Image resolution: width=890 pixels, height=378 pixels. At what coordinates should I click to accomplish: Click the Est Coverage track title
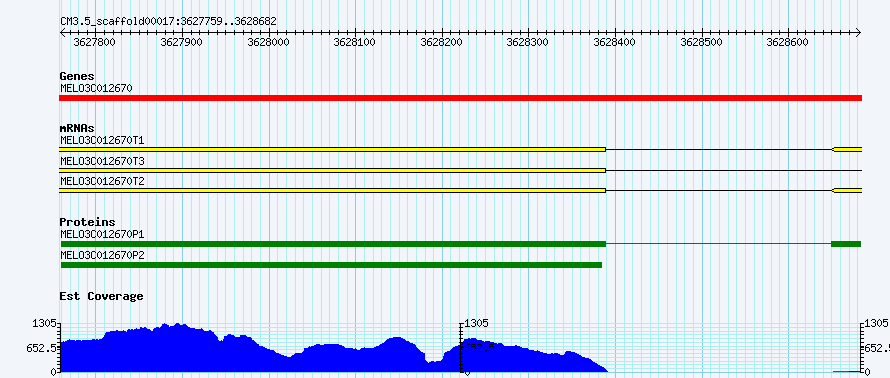coord(101,296)
